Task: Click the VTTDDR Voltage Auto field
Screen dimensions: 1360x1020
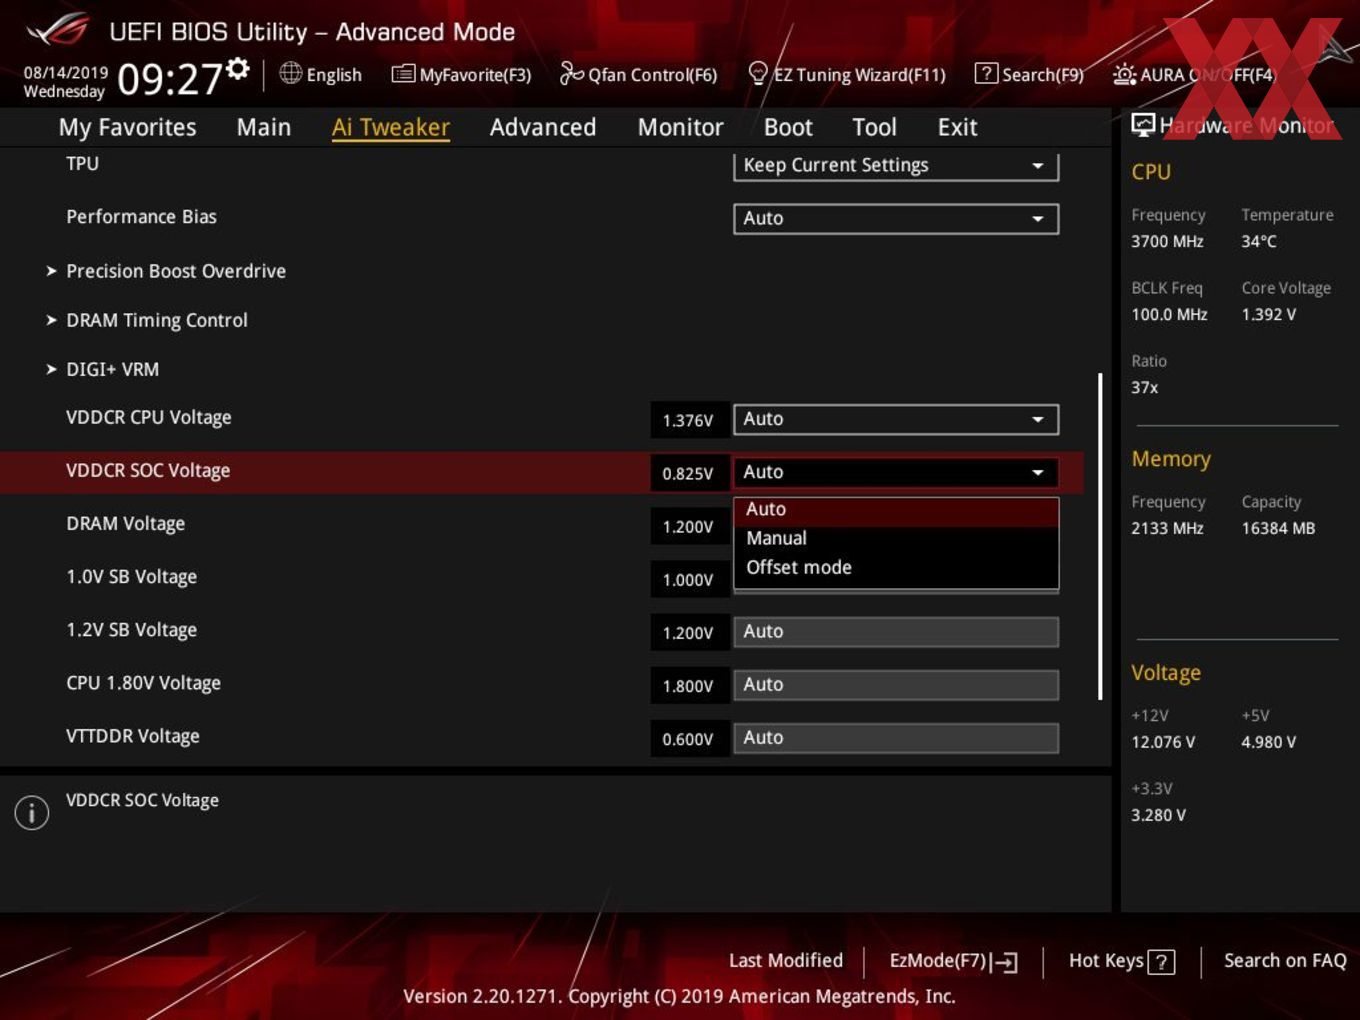Action: point(896,738)
